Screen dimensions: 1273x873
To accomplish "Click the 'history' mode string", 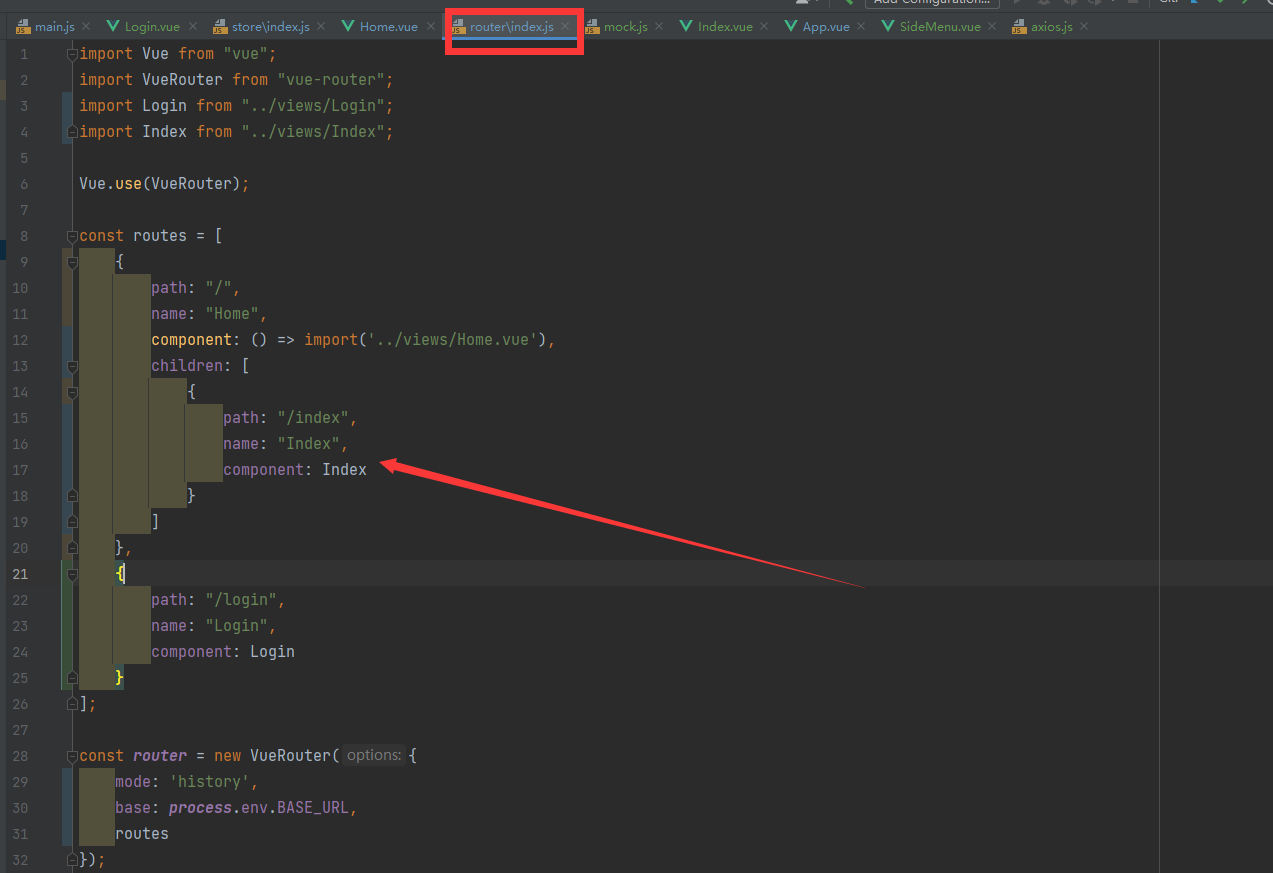I will (x=209, y=782).
